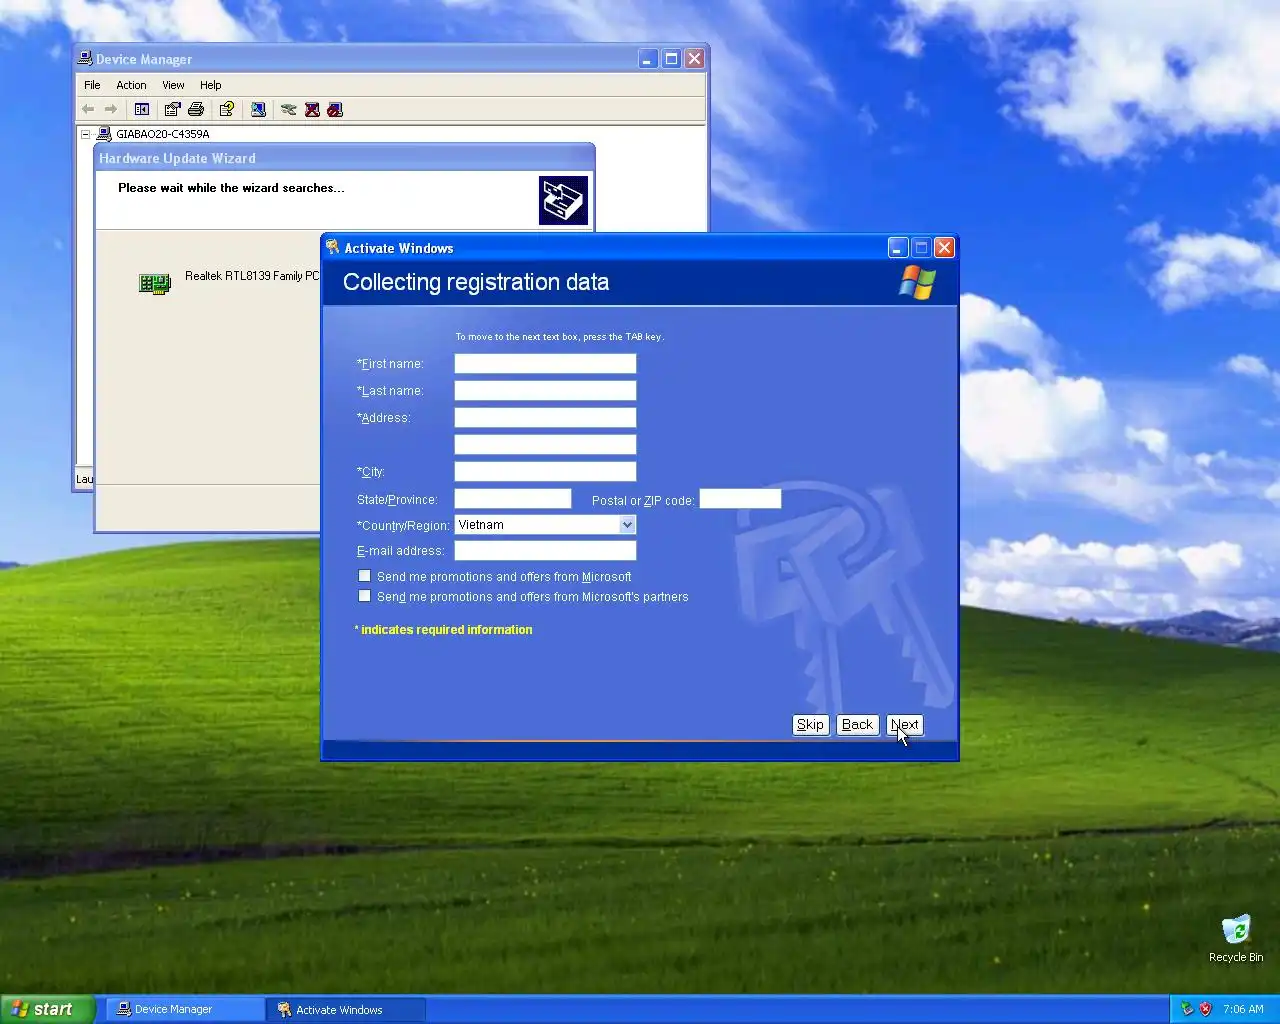Click the Uninstall device toolbar icon
Image resolution: width=1280 pixels, height=1024 pixels.
coord(312,109)
